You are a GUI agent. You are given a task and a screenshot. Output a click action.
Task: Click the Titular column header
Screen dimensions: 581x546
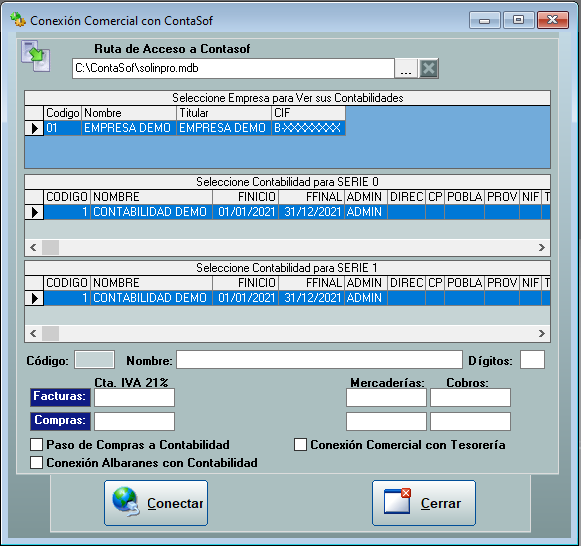(x=224, y=113)
